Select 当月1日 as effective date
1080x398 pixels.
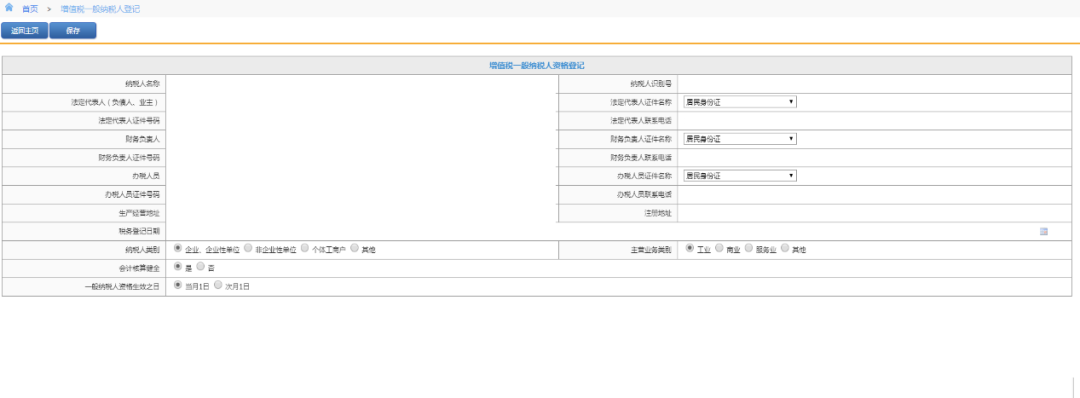(x=178, y=284)
